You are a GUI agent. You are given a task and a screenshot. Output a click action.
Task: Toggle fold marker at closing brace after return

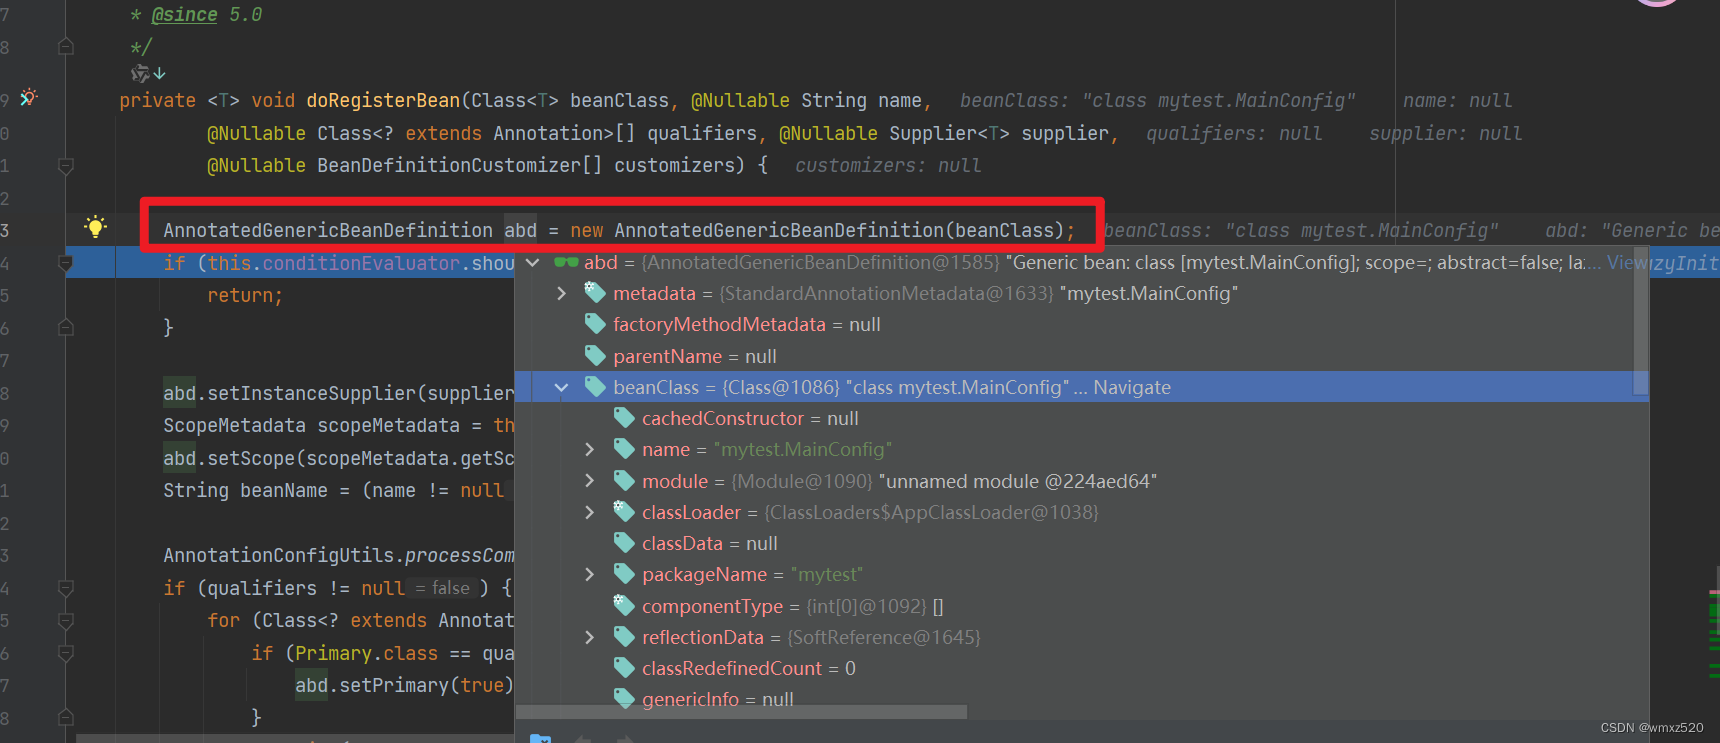click(x=66, y=327)
